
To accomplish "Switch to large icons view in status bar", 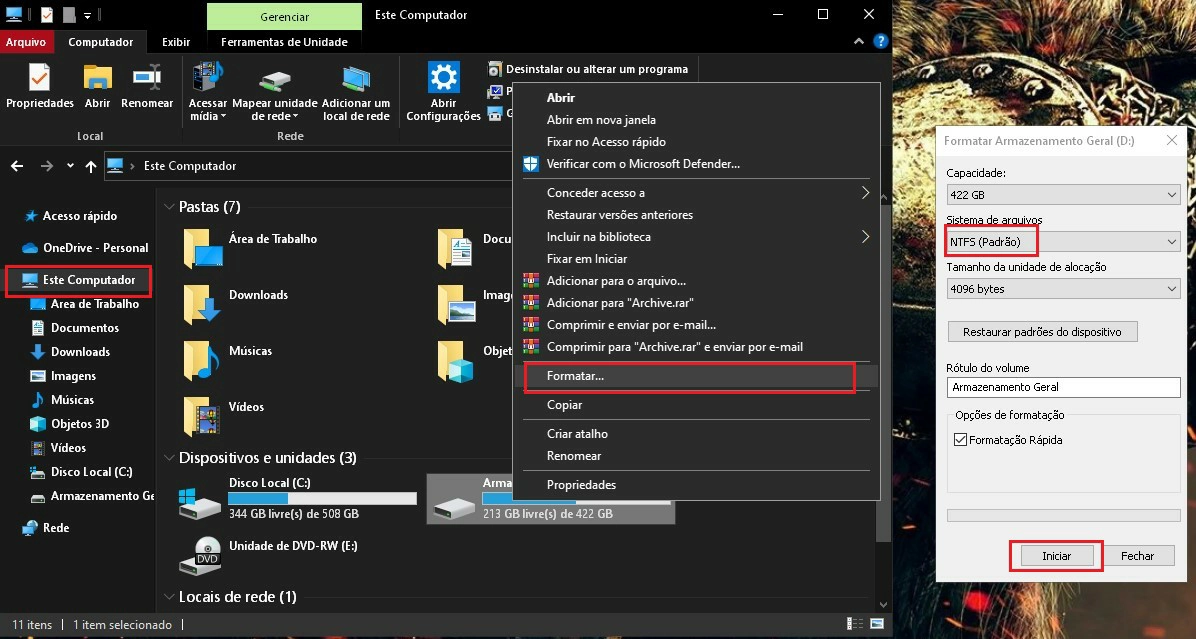I will coord(876,624).
